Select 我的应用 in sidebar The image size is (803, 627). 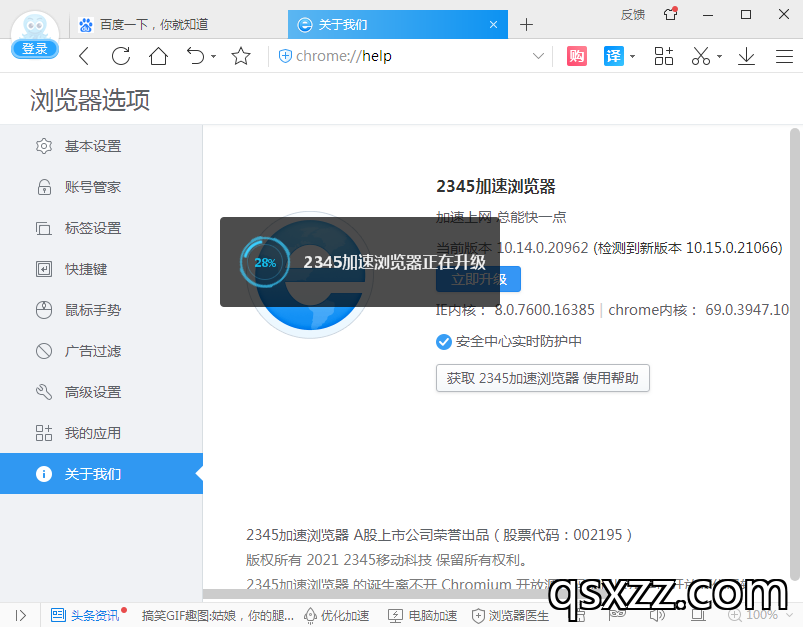click(x=101, y=433)
